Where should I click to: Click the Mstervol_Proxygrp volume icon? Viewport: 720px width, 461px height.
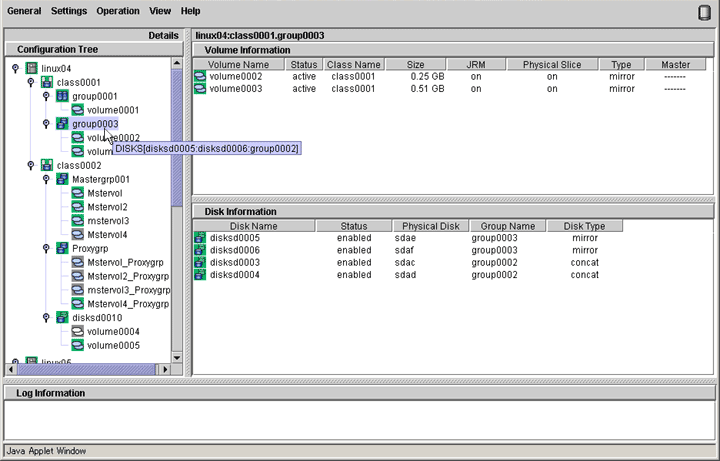click(x=78, y=262)
